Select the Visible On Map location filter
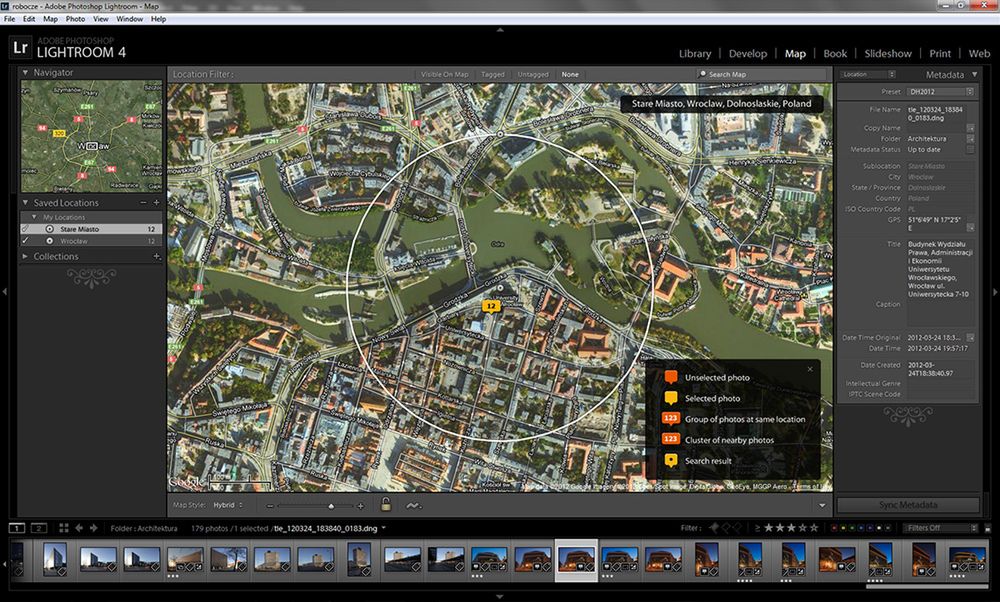The image size is (1000, 602). point(444,75)
